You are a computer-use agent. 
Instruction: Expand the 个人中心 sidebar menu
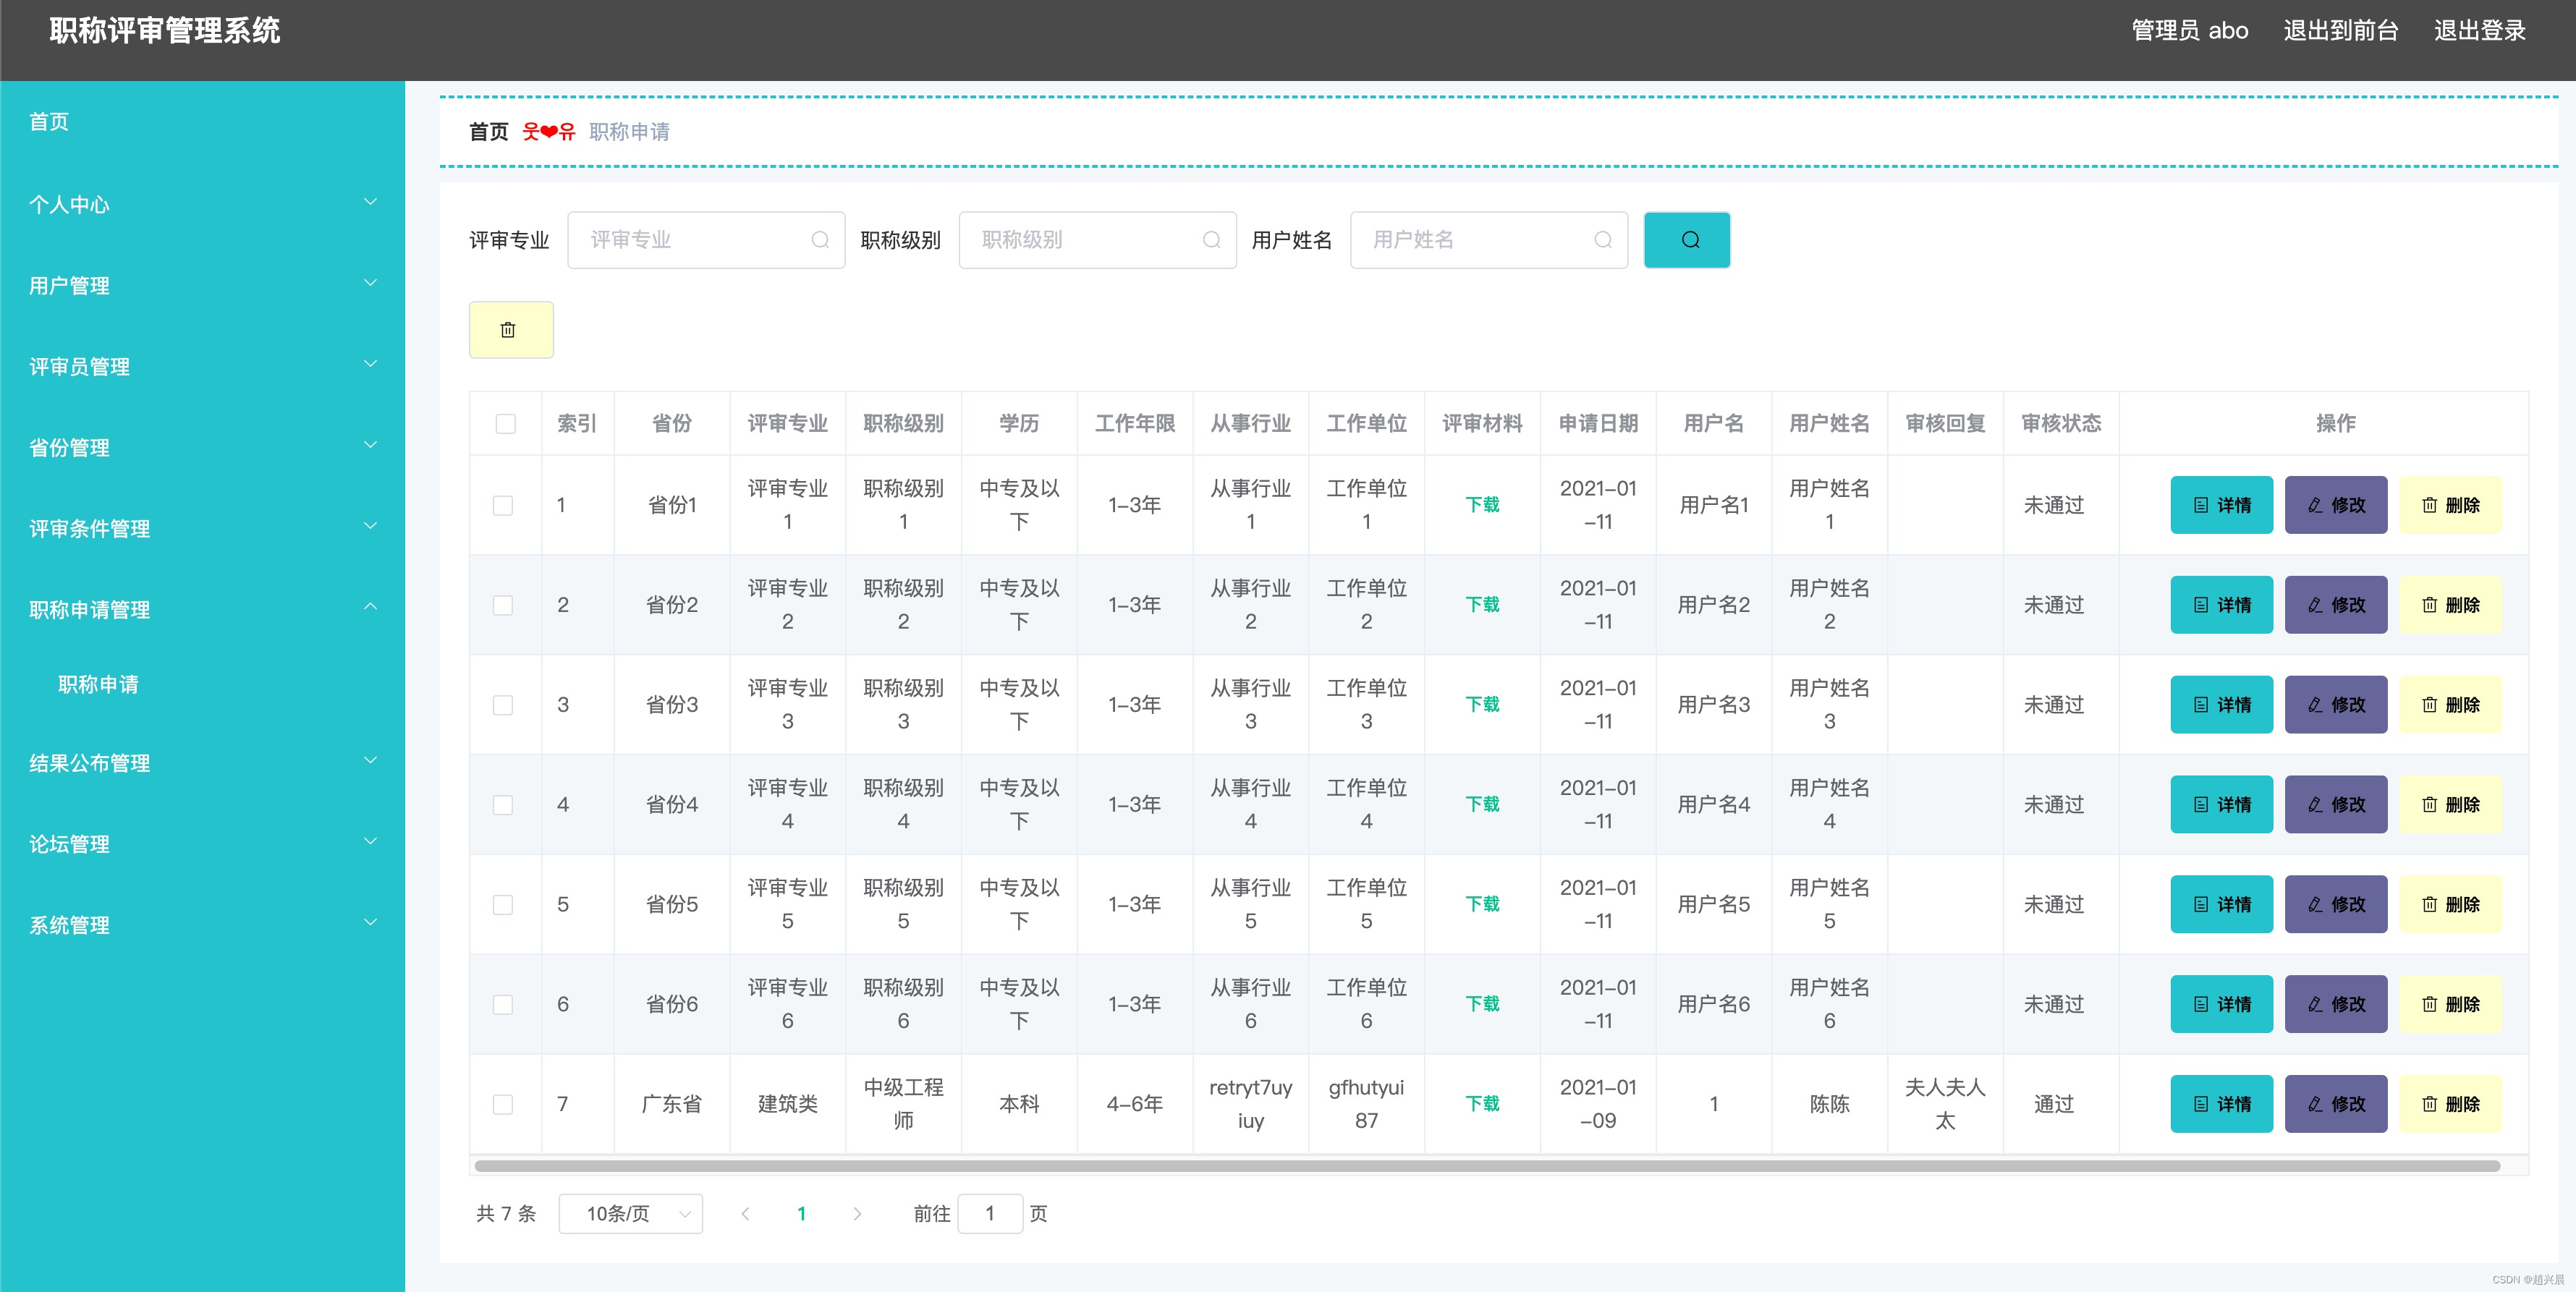202,204
